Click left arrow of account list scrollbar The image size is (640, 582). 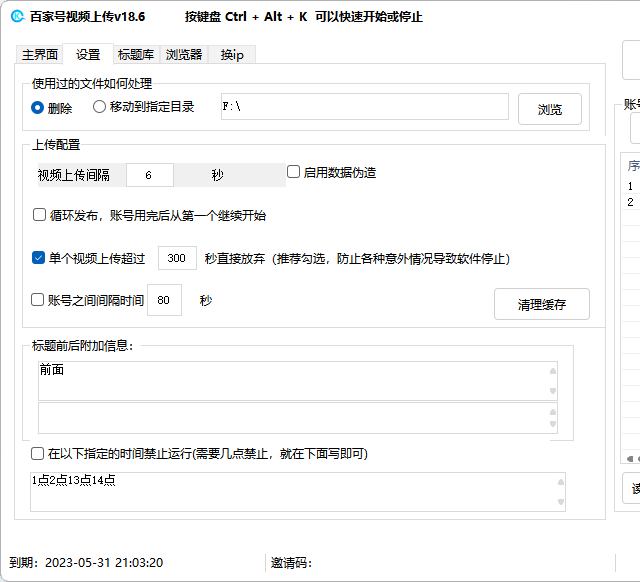(630, 459)
